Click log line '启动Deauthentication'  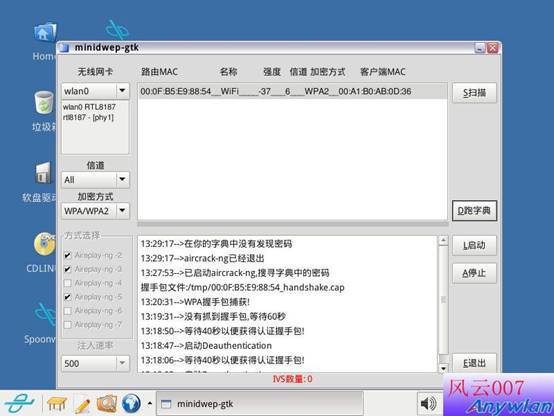[x=206, y=346]
